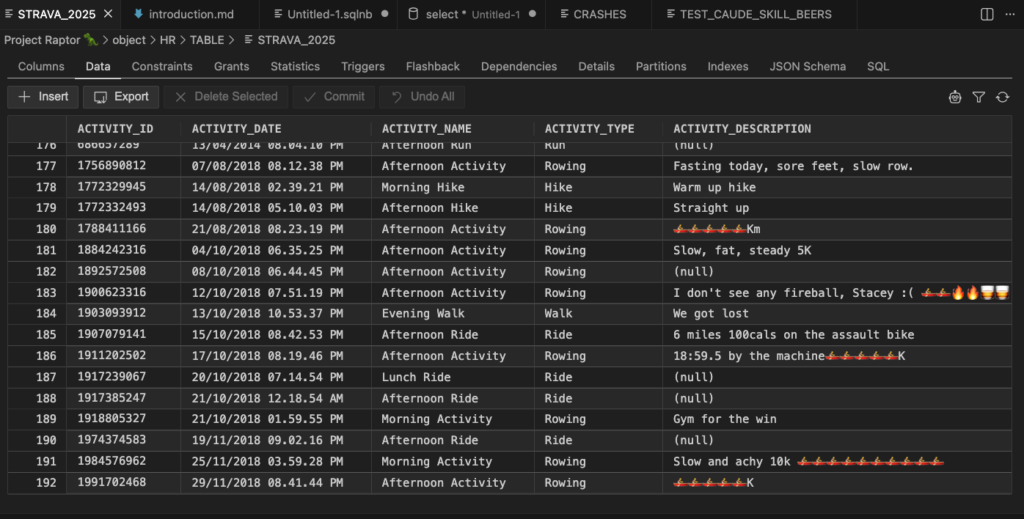The width and height of the screenshot is (1024, 519).
Task: Expand the TABLE breadcrumb segment
Action: (x=207, y=40)
